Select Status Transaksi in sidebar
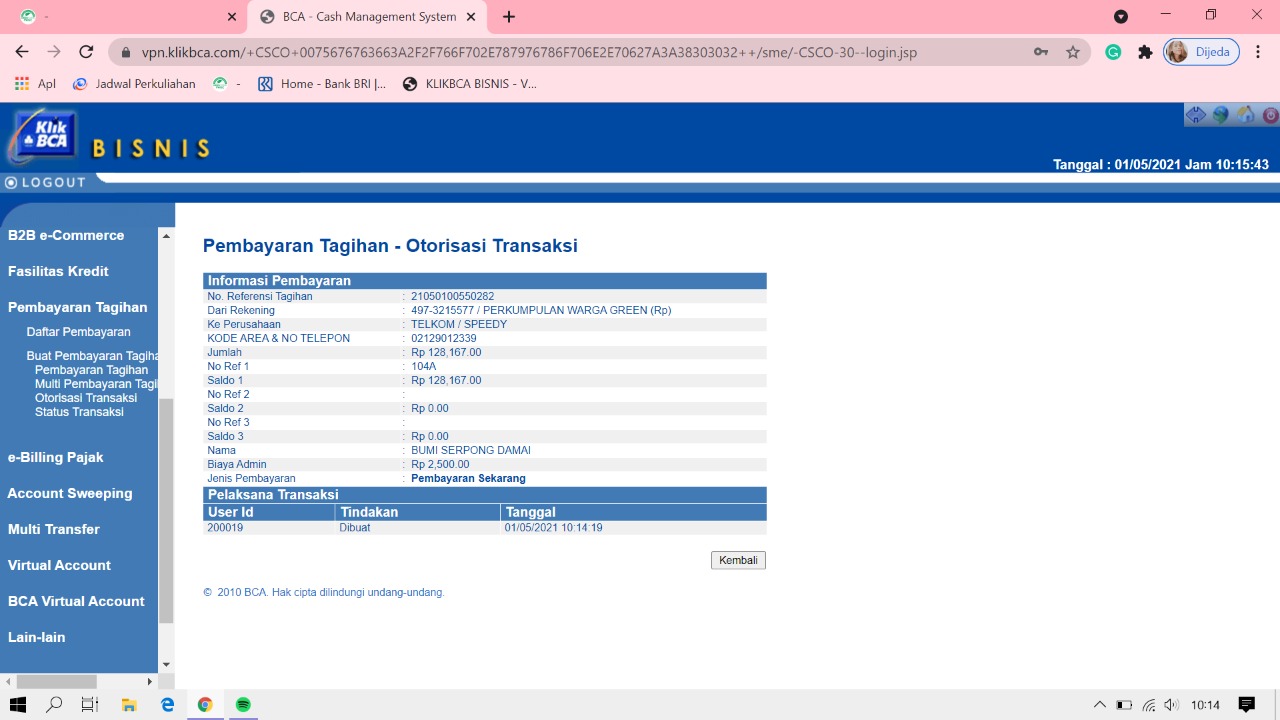Image resolution: width=1280 pixels, height=720 pixels. pyautogui.click(x=79, y=412)
